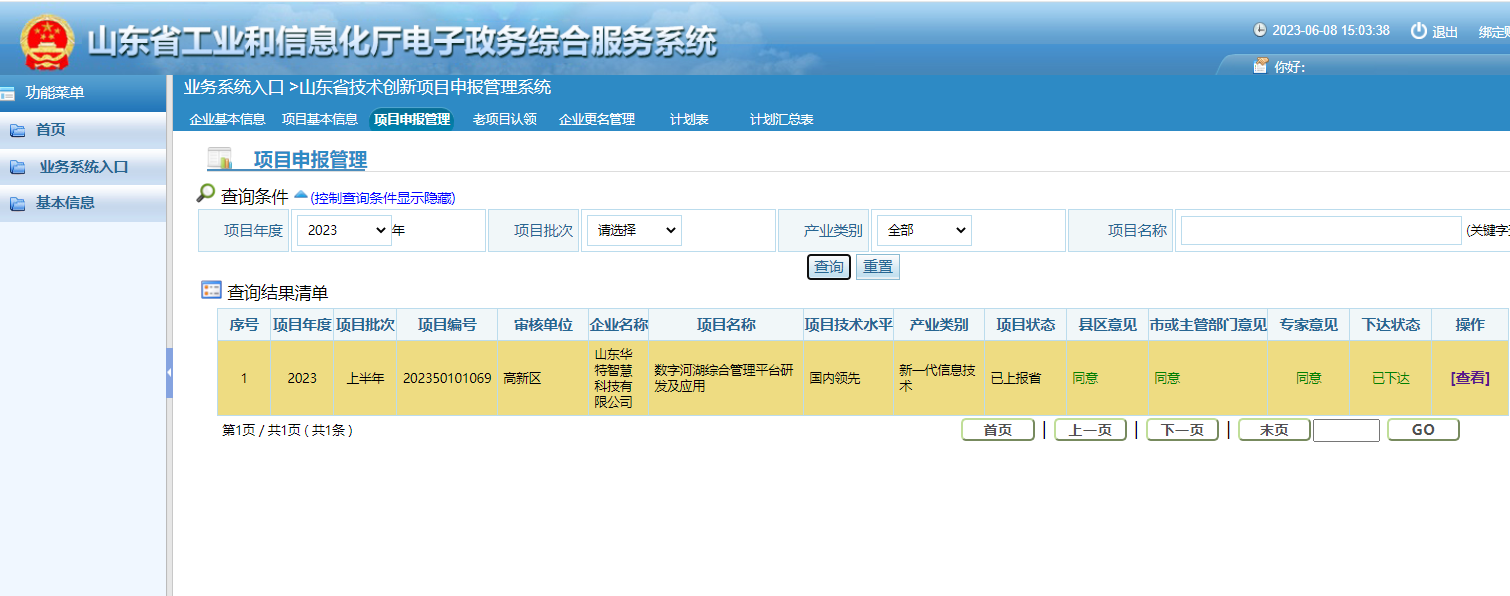Open the 查看 link for project row 1
Viewport: 1510px width, 596px height.
click(1470, 378)
